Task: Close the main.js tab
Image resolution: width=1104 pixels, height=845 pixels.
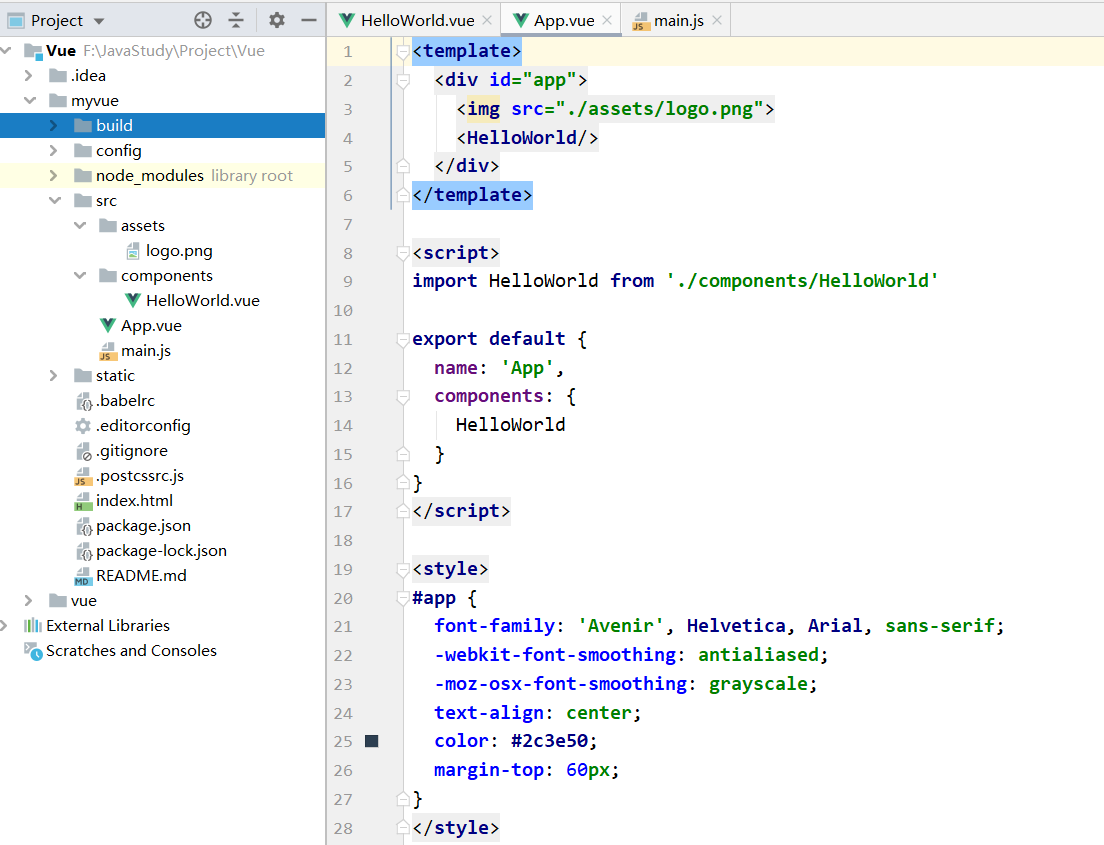Action: click(717, 20)
